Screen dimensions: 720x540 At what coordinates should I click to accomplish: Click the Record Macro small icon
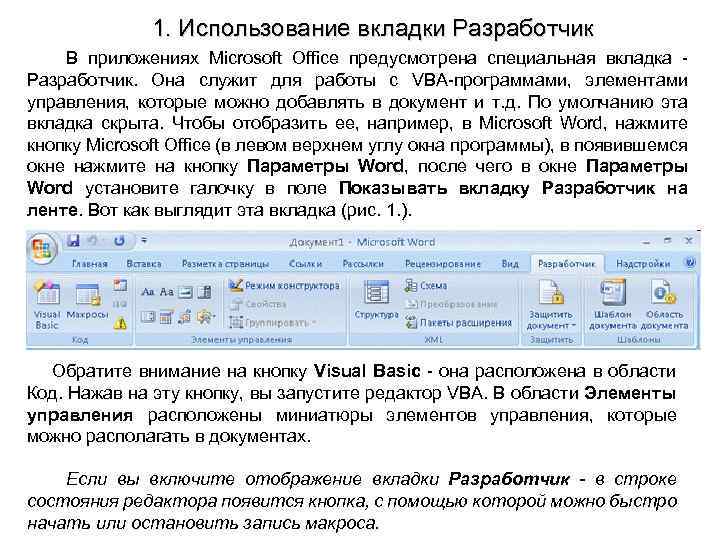tap(120, 285)
